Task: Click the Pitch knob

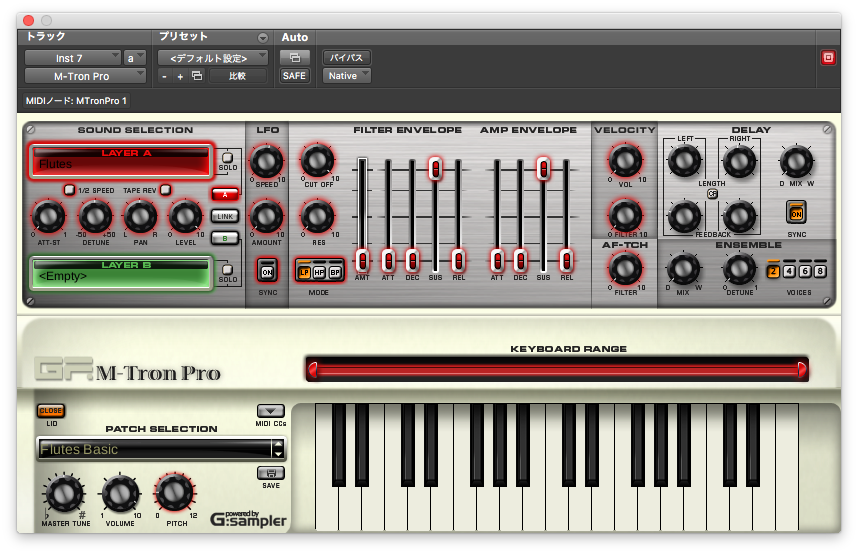Action: [175, 492]
